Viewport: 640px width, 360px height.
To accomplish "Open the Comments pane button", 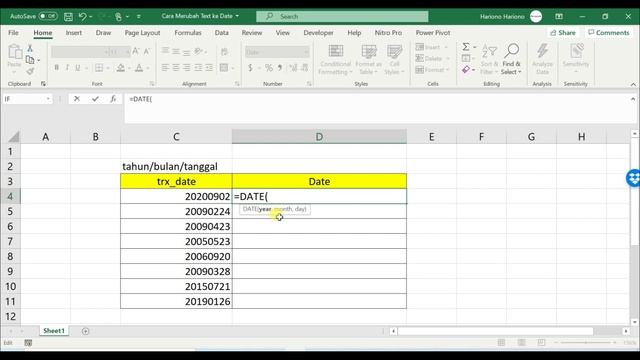I will (x=609, y=33).
